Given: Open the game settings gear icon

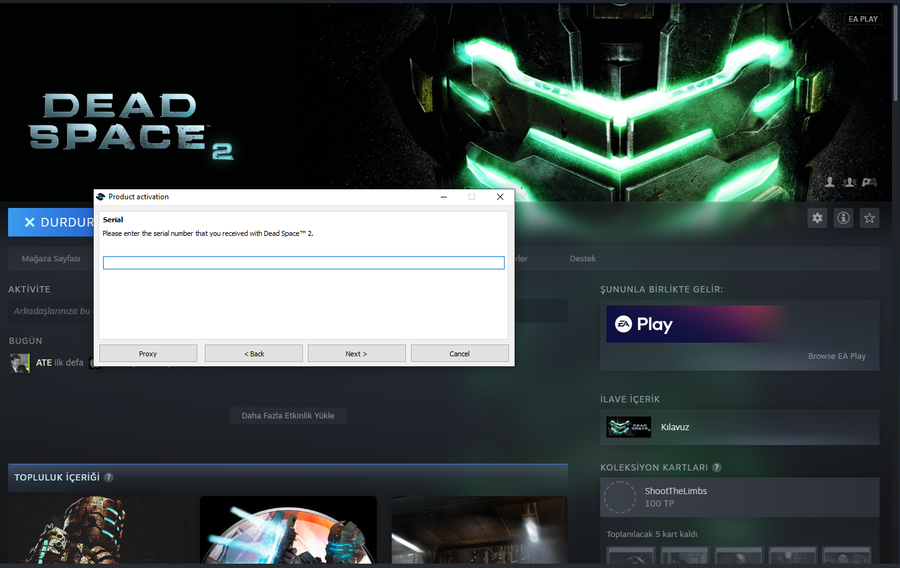Looking at the screenshot, I should [x=817, y=218].
